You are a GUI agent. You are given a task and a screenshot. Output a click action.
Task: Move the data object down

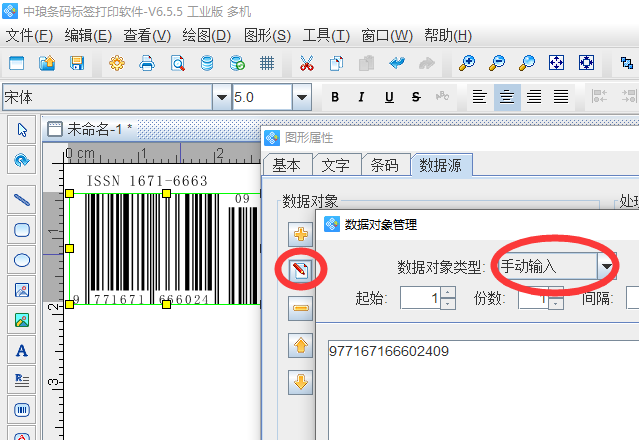tap(301, 382)
